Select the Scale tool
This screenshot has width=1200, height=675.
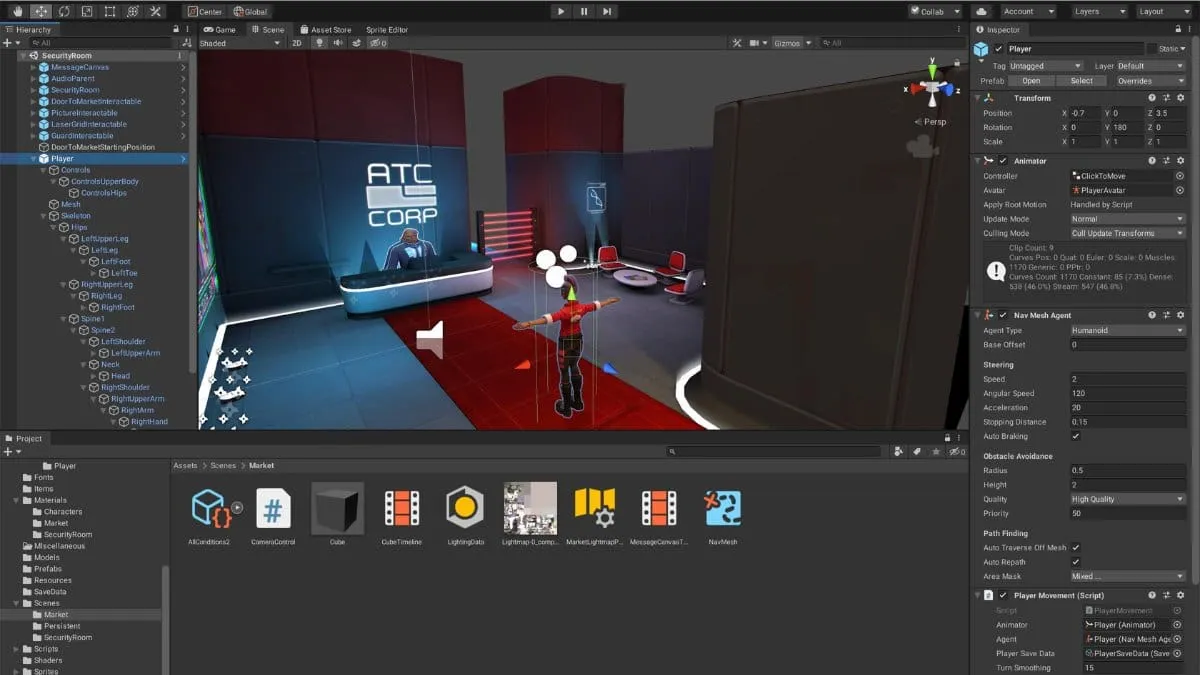coord(86,11)
